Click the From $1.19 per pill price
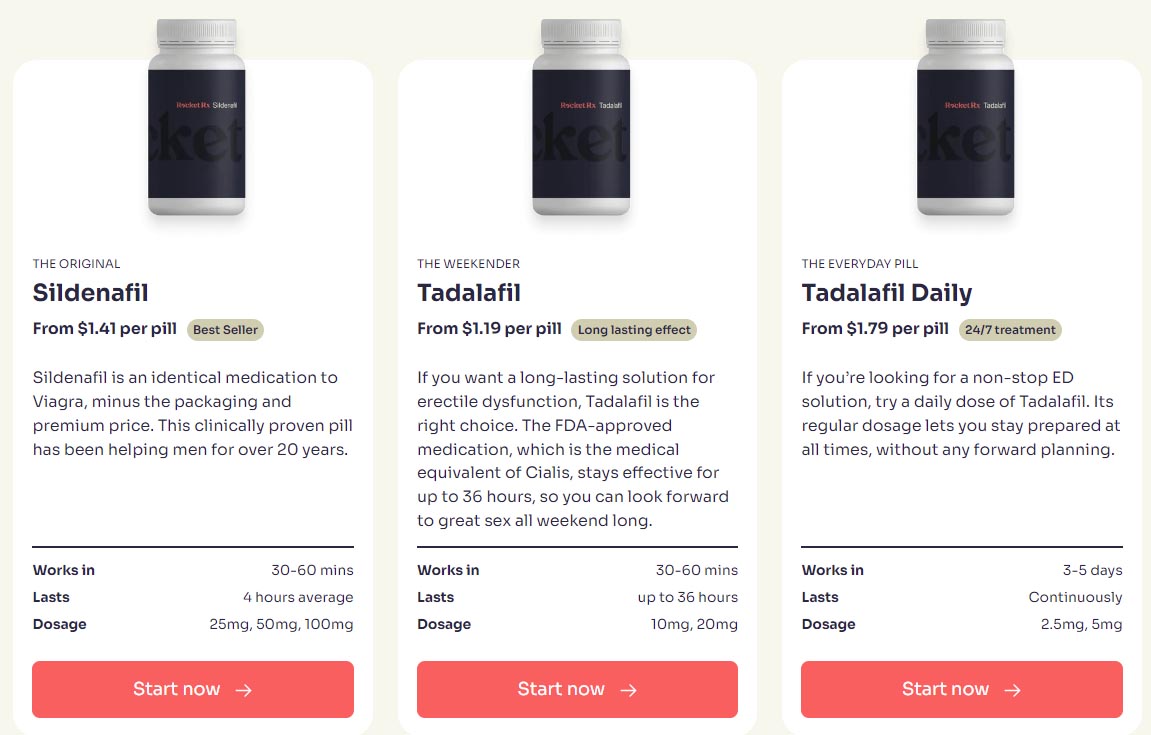The width and height of the screenshot is (1151, 735). (x=489, y=328)
